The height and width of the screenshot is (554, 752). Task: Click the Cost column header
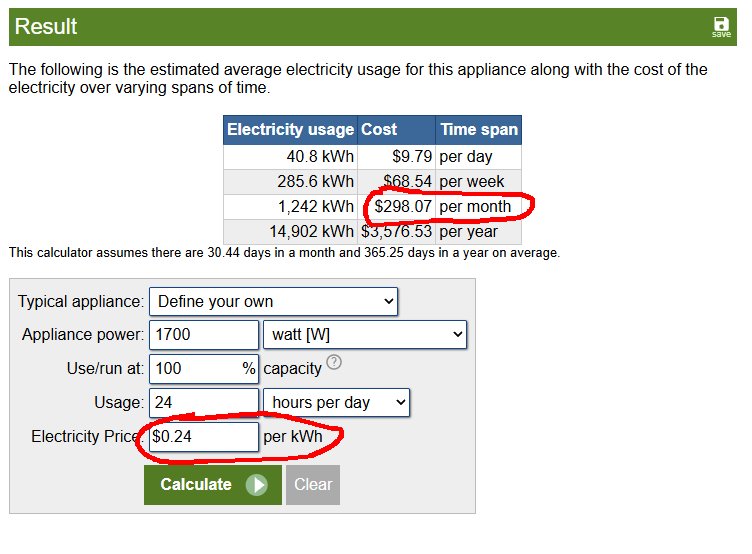pyautogui.click(x=380, y=130)
